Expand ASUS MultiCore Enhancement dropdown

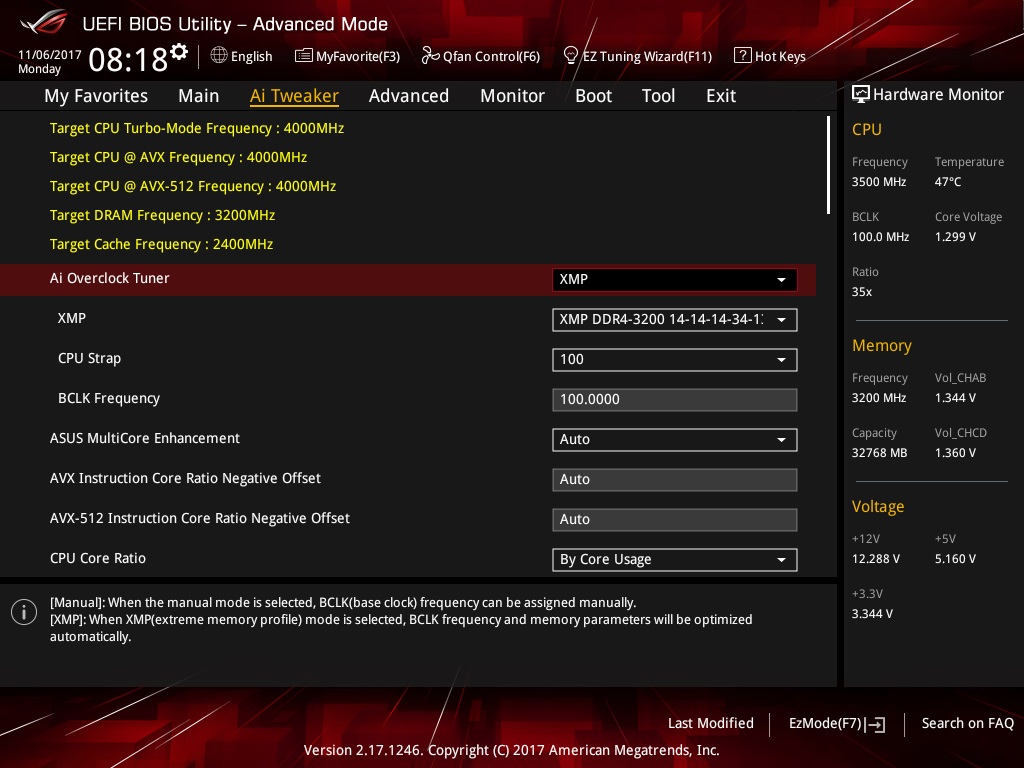[675, 440]
